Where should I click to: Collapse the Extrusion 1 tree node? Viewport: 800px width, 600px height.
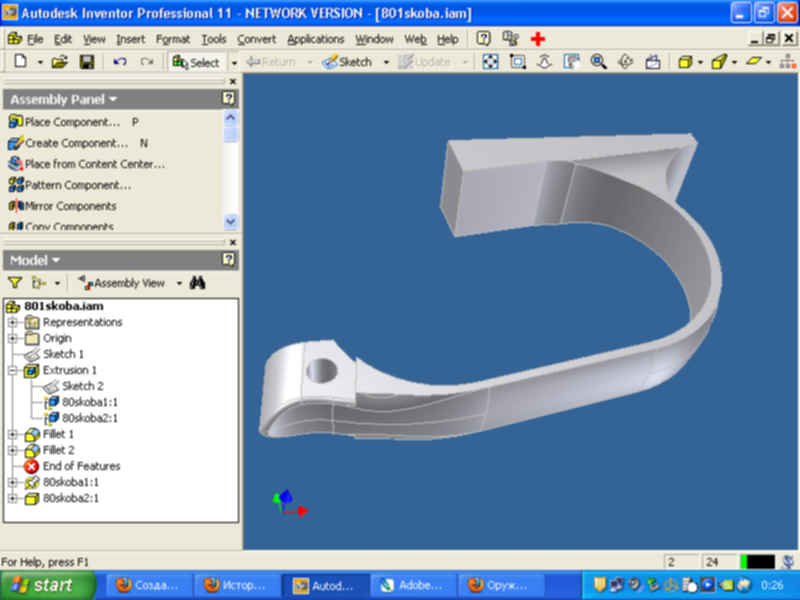(x=13, y=370)
